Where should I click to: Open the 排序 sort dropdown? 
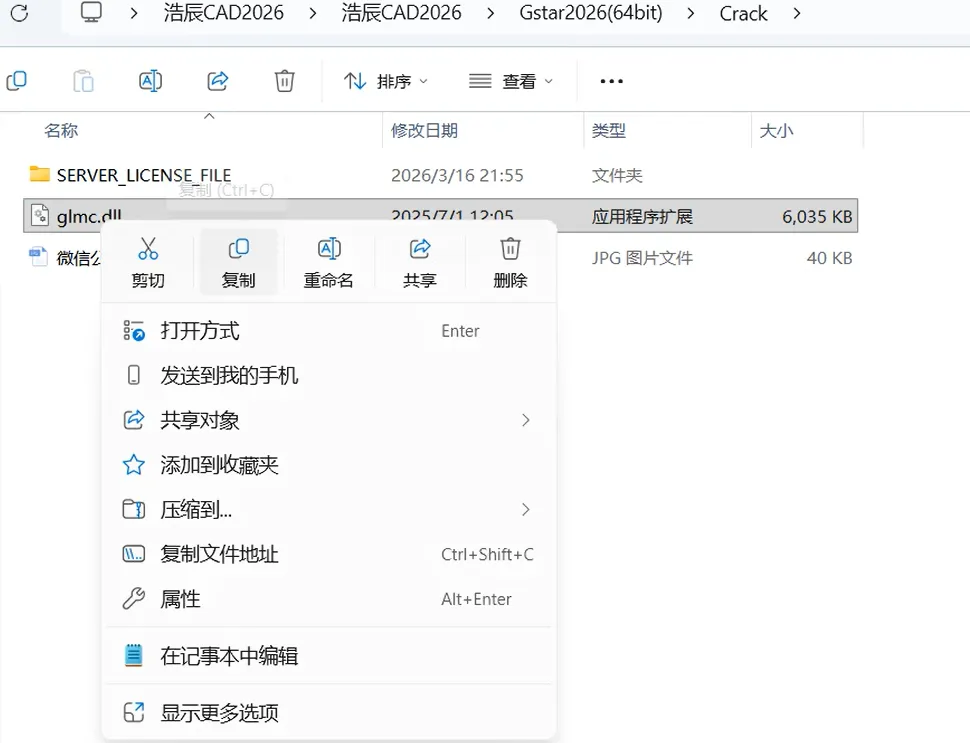pos(385,81)
